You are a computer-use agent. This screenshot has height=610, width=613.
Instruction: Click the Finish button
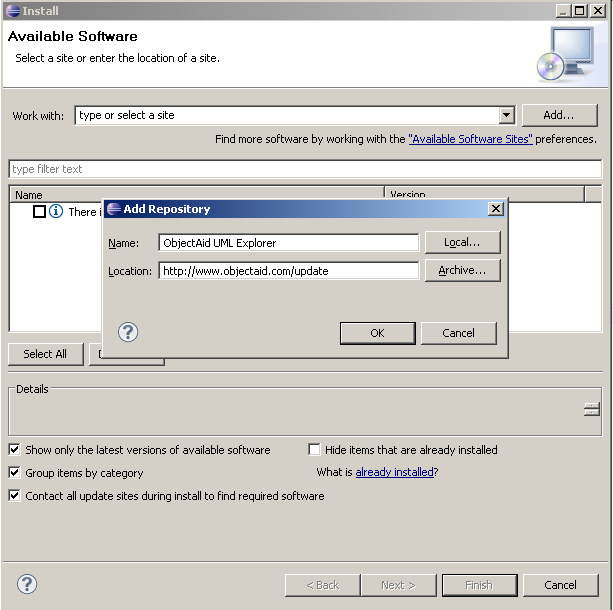[479, 585]
